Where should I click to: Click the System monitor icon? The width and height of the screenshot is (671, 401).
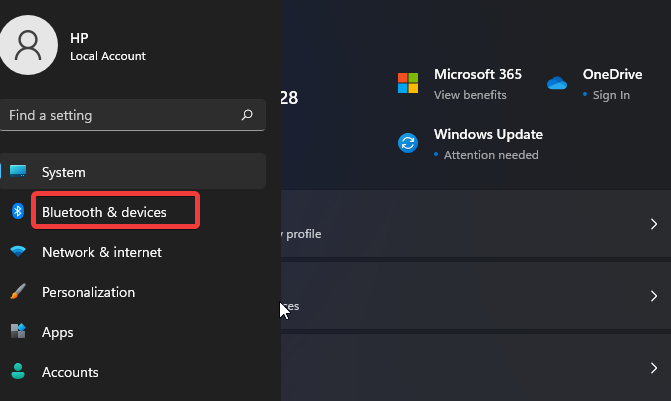(18, 172)
